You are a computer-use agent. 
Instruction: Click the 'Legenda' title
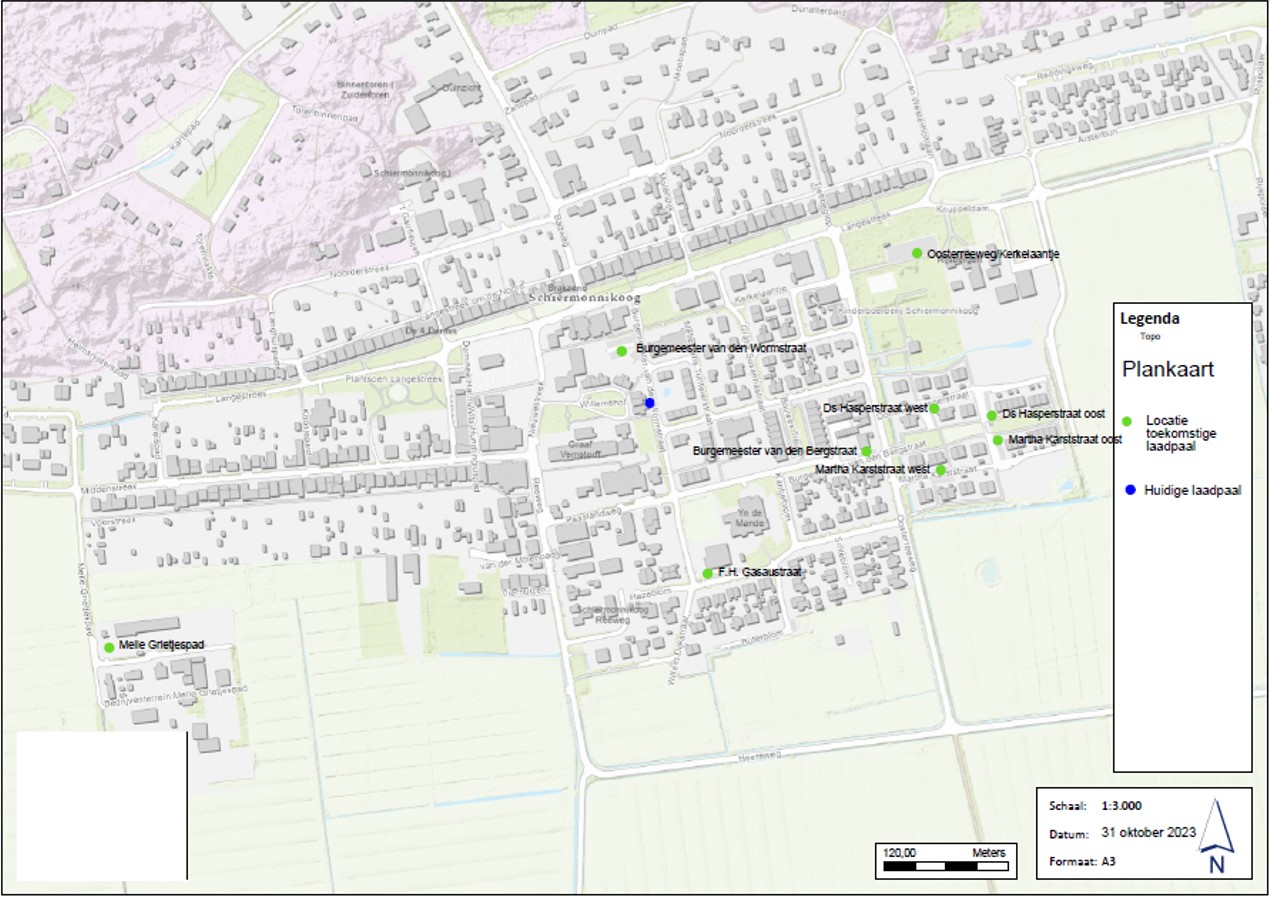tap(1149, 320)
